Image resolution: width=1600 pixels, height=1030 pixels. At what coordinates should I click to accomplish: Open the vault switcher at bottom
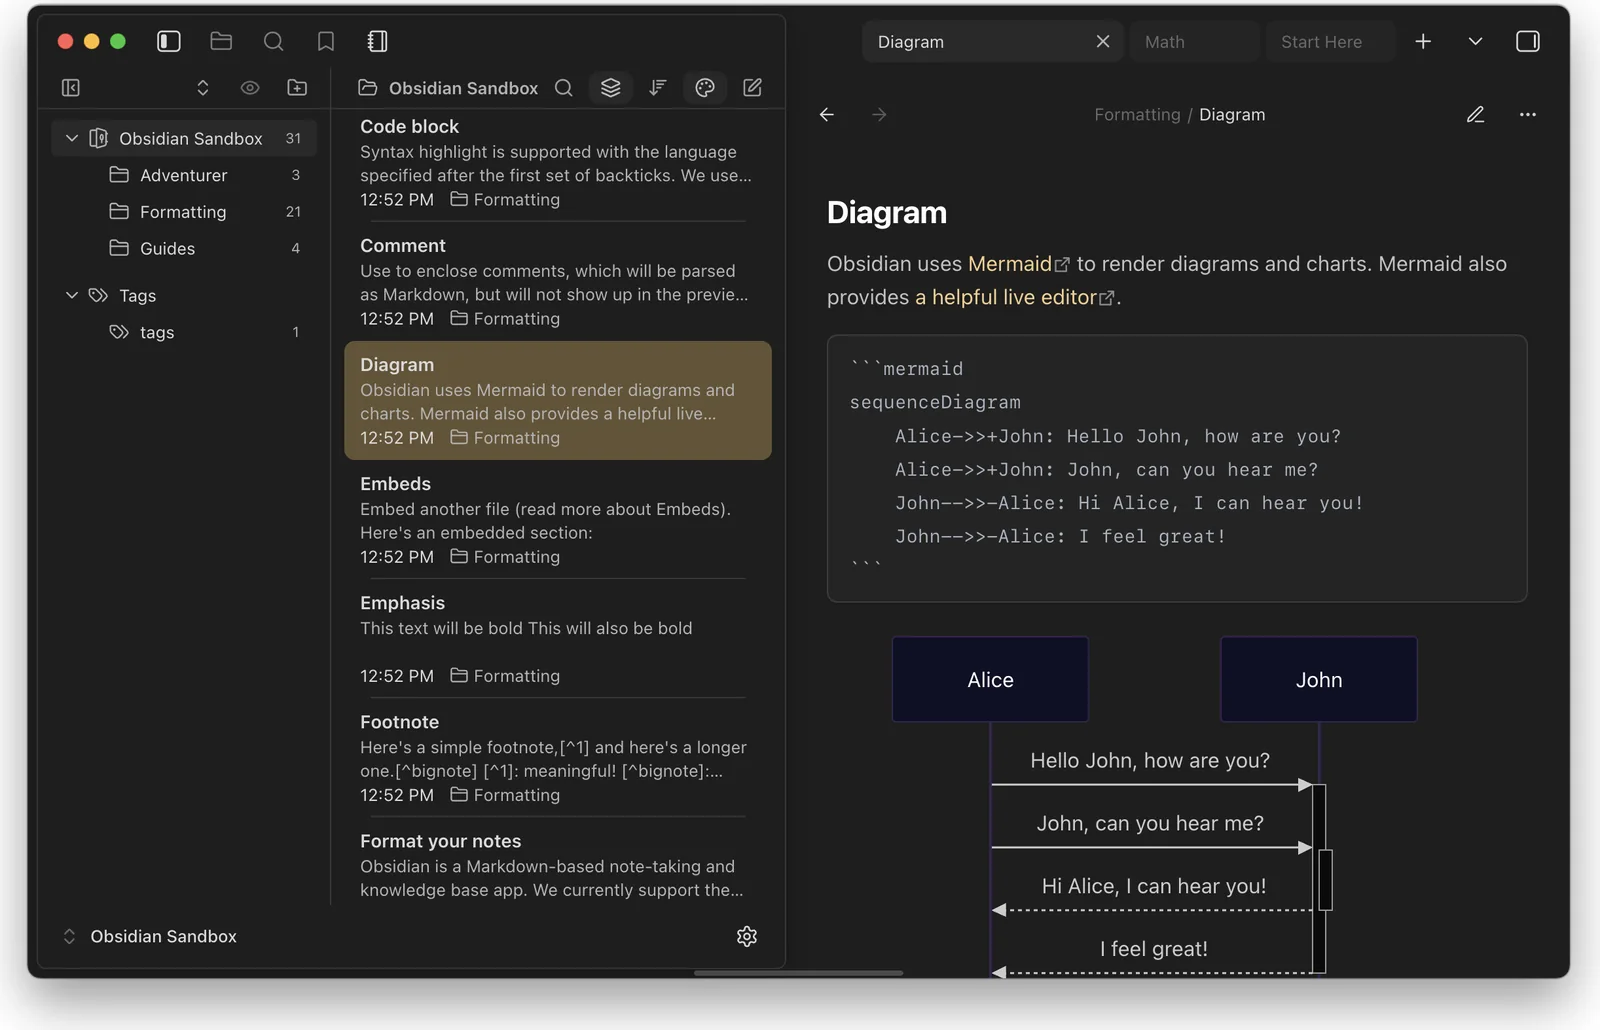click(150, 936)
